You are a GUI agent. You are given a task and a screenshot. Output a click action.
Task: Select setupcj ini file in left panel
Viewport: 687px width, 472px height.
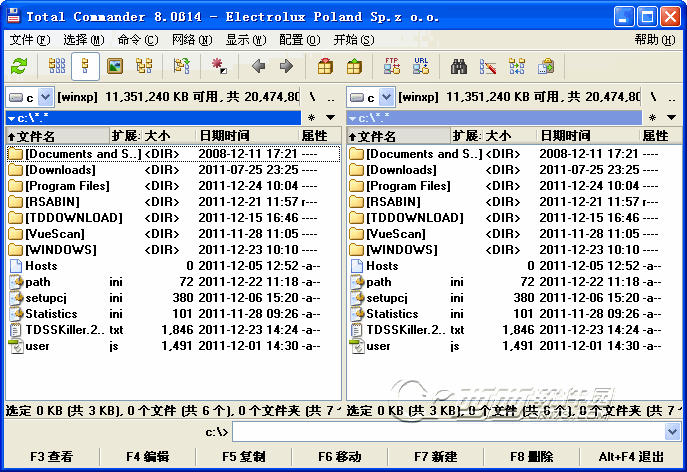(174, 298)
